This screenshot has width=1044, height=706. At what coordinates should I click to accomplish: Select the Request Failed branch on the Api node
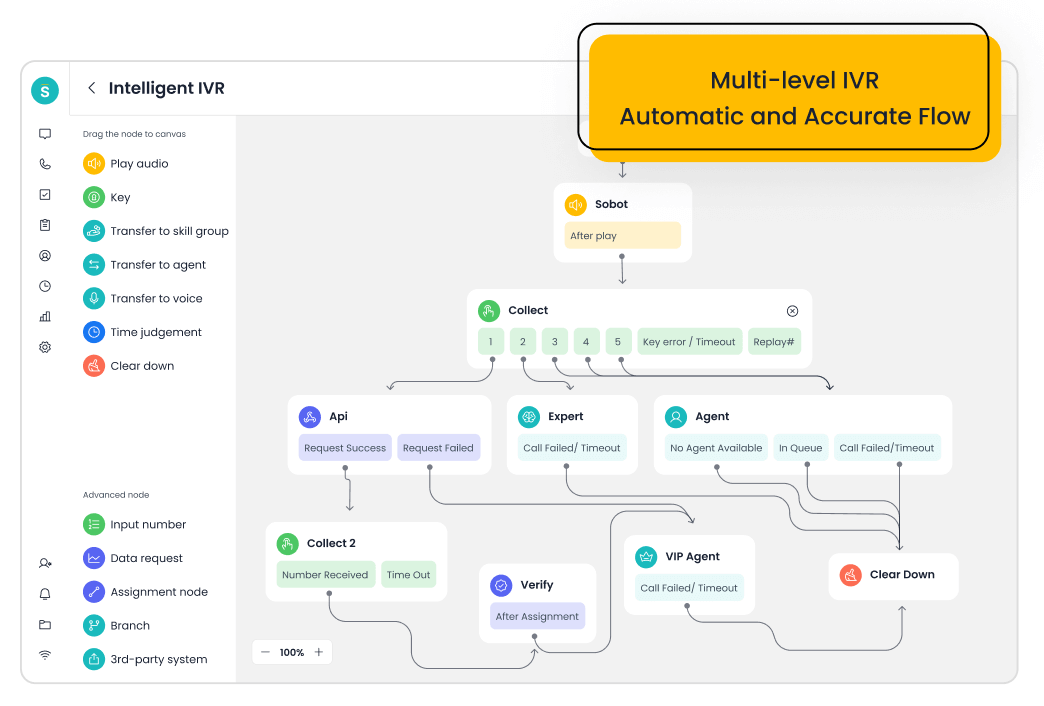tap(438, 447)
